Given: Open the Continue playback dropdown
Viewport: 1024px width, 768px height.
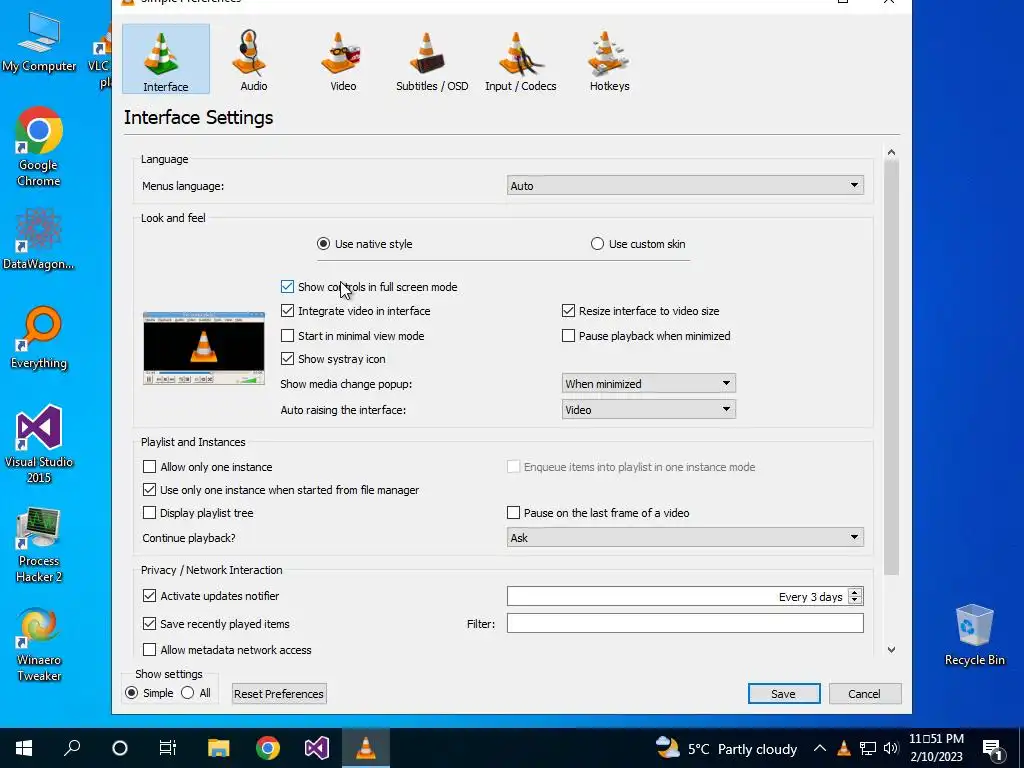Looking at the screenshot, I should coord(685,537).
